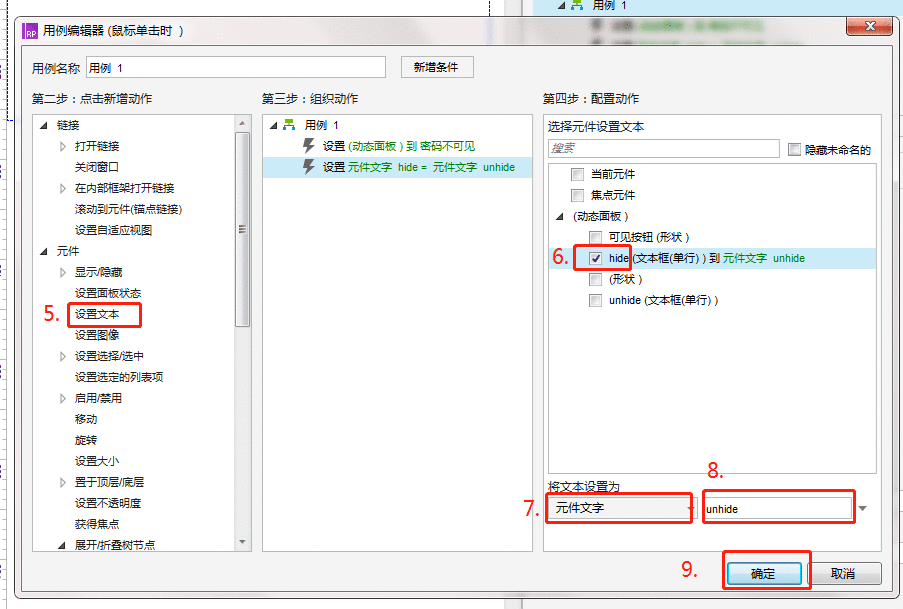Expand the 打开链接 node
The width and height of the screenshot is (903, 609).
point(63,146)
